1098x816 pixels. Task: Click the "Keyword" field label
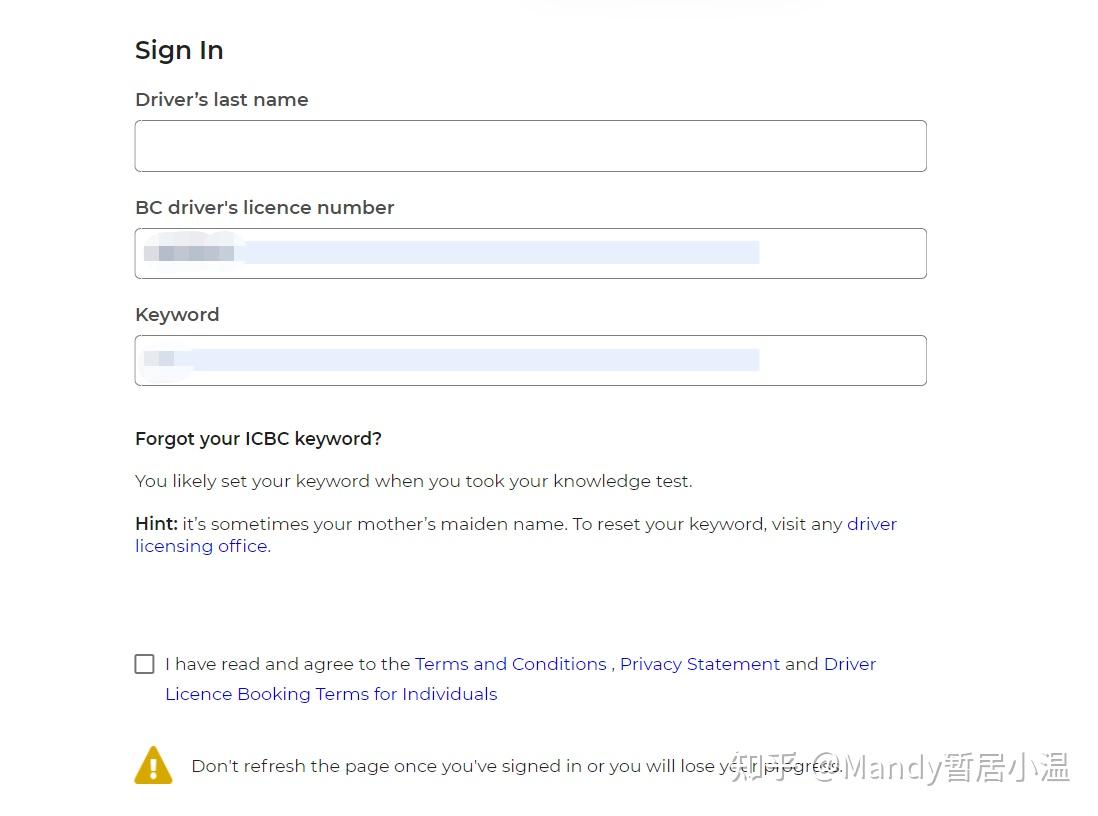pos(177,315)
